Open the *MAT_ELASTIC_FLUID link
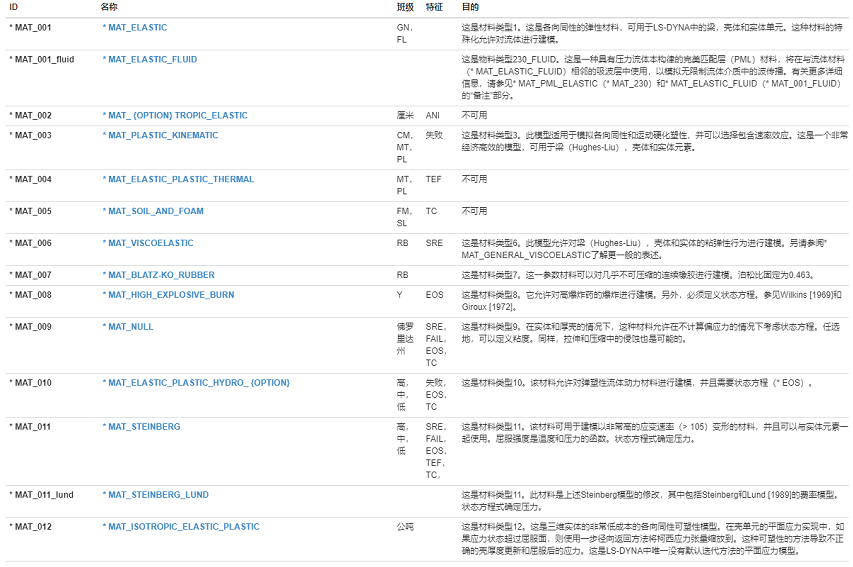The height and width of the screenshot is (567, 853). pyautogui.click(x=150, y=59)
